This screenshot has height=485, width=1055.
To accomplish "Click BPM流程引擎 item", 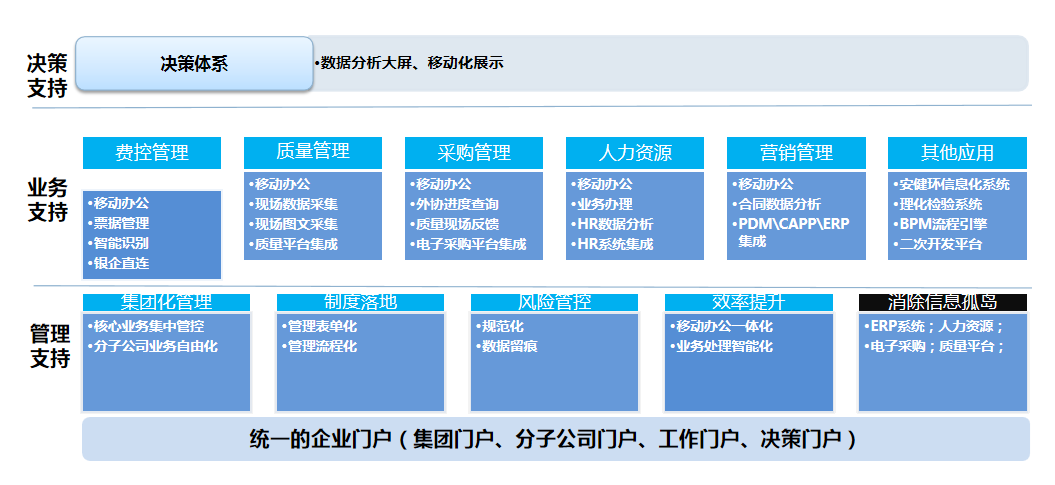I will click(940, 225).
